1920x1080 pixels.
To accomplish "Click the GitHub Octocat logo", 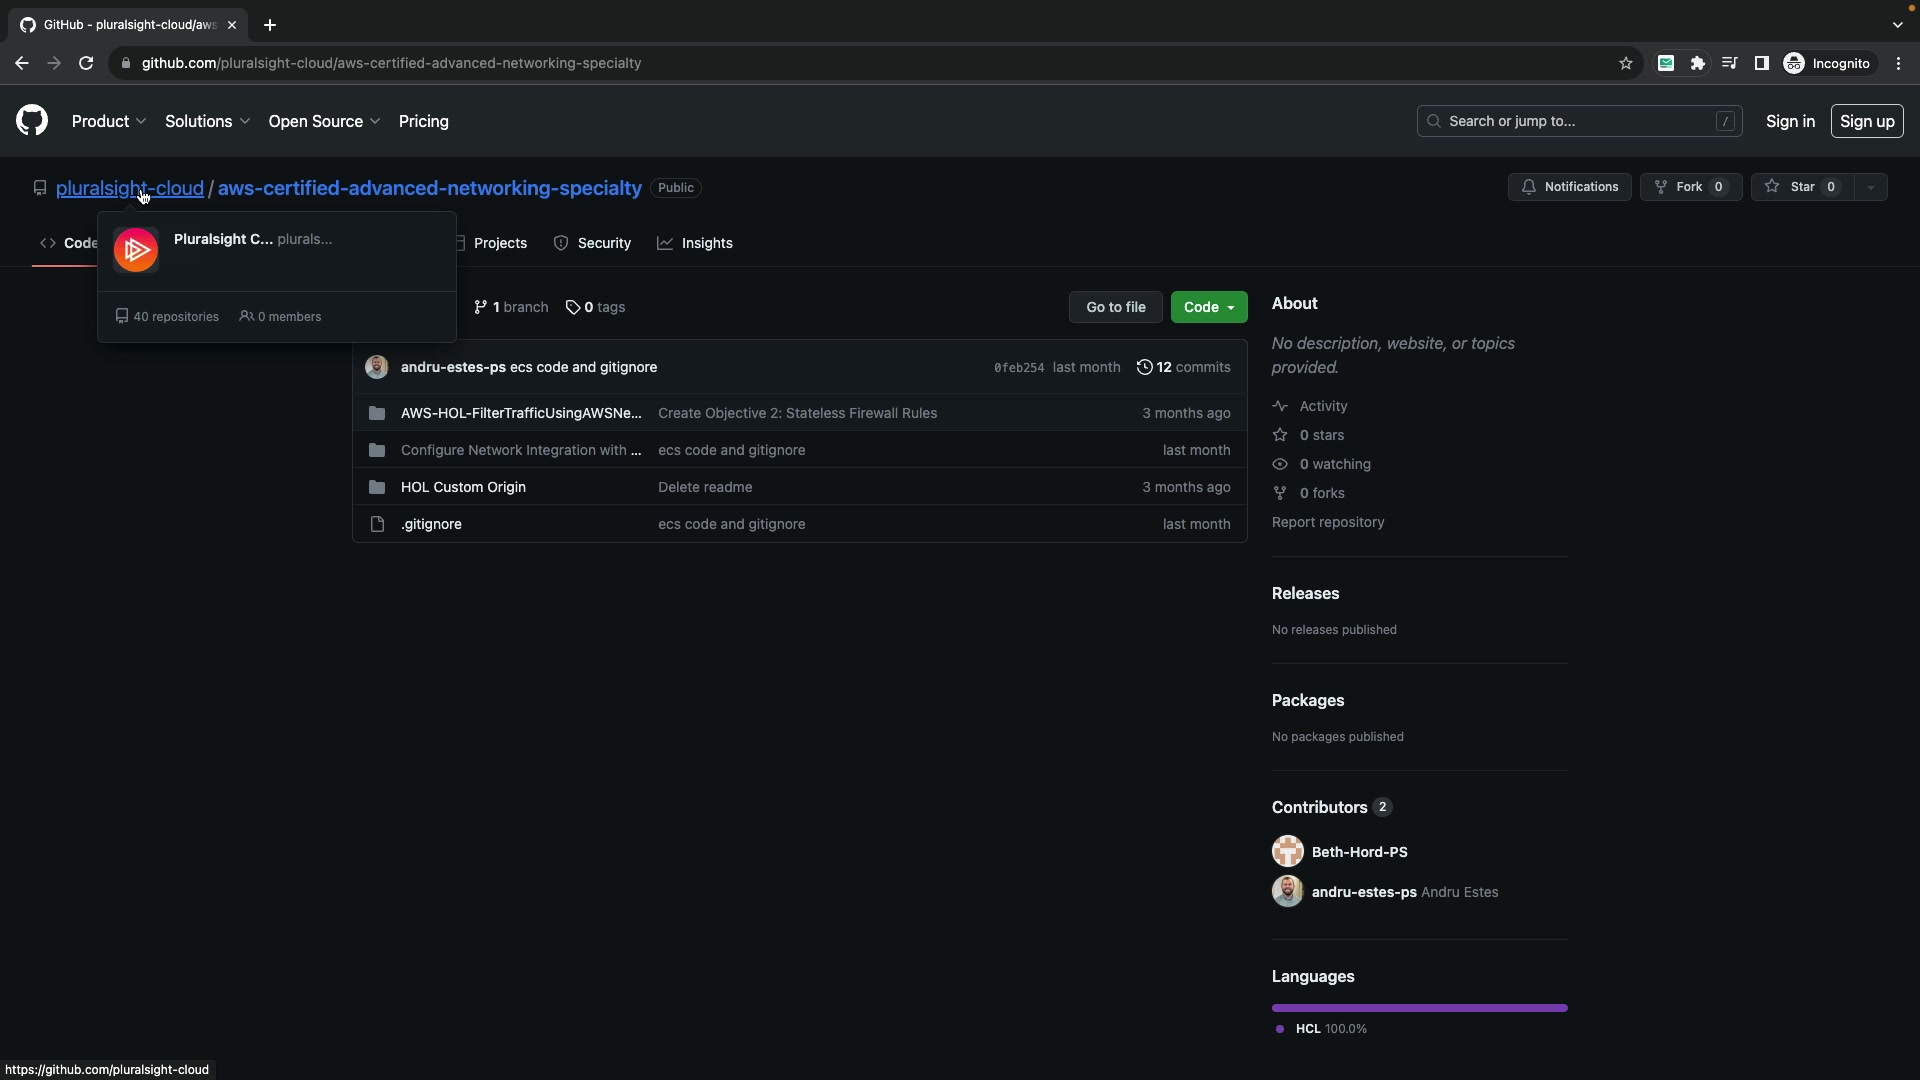I will [x=32, y=121].
